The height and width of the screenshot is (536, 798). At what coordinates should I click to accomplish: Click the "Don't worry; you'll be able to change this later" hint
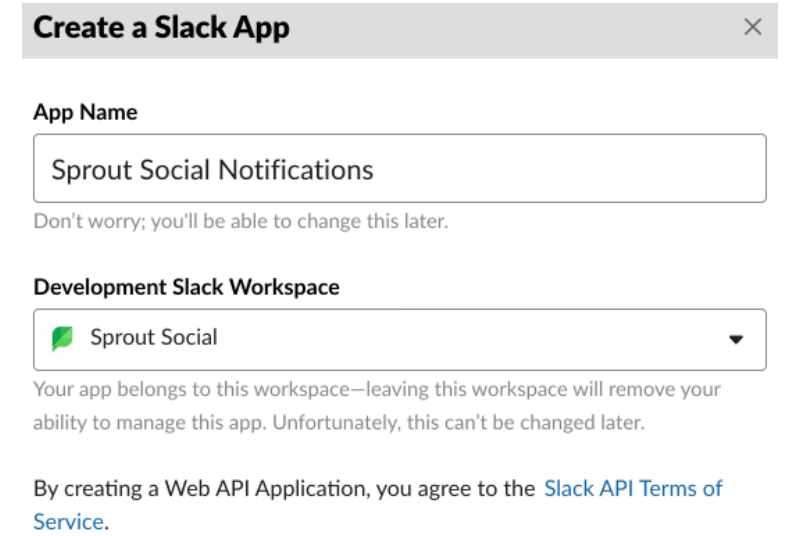[x=241, y=221]
